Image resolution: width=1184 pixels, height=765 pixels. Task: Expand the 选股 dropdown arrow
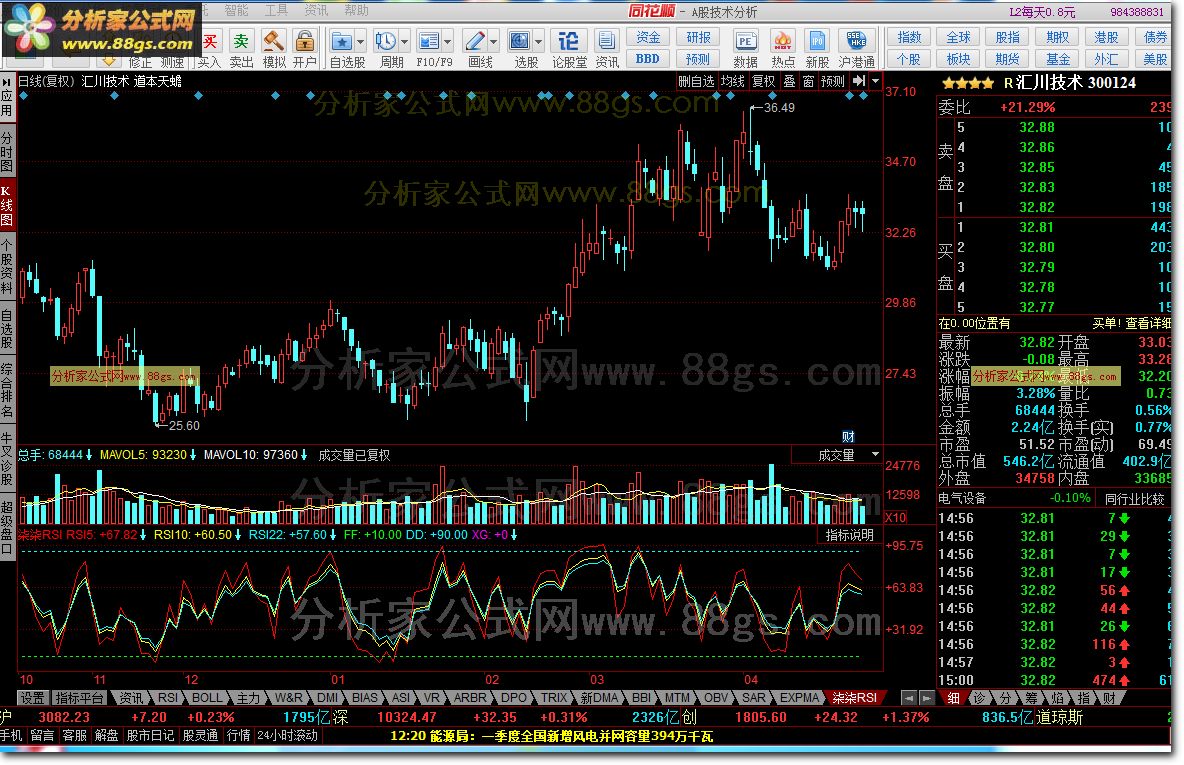[x=538, y=42]
